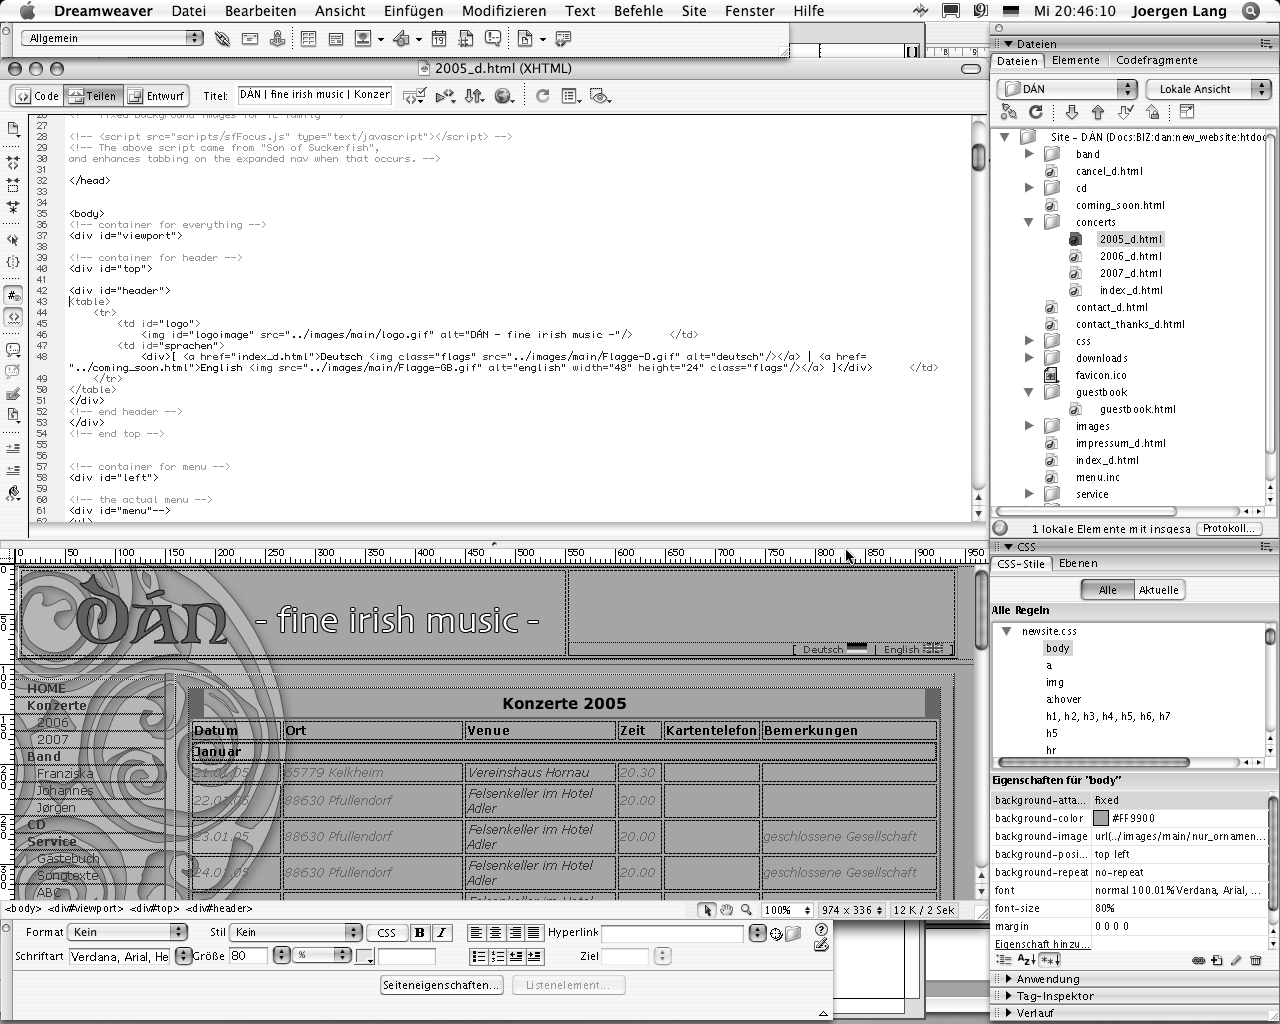
Task: Expand the downloads folder
Action: (x=1029, y=358)
